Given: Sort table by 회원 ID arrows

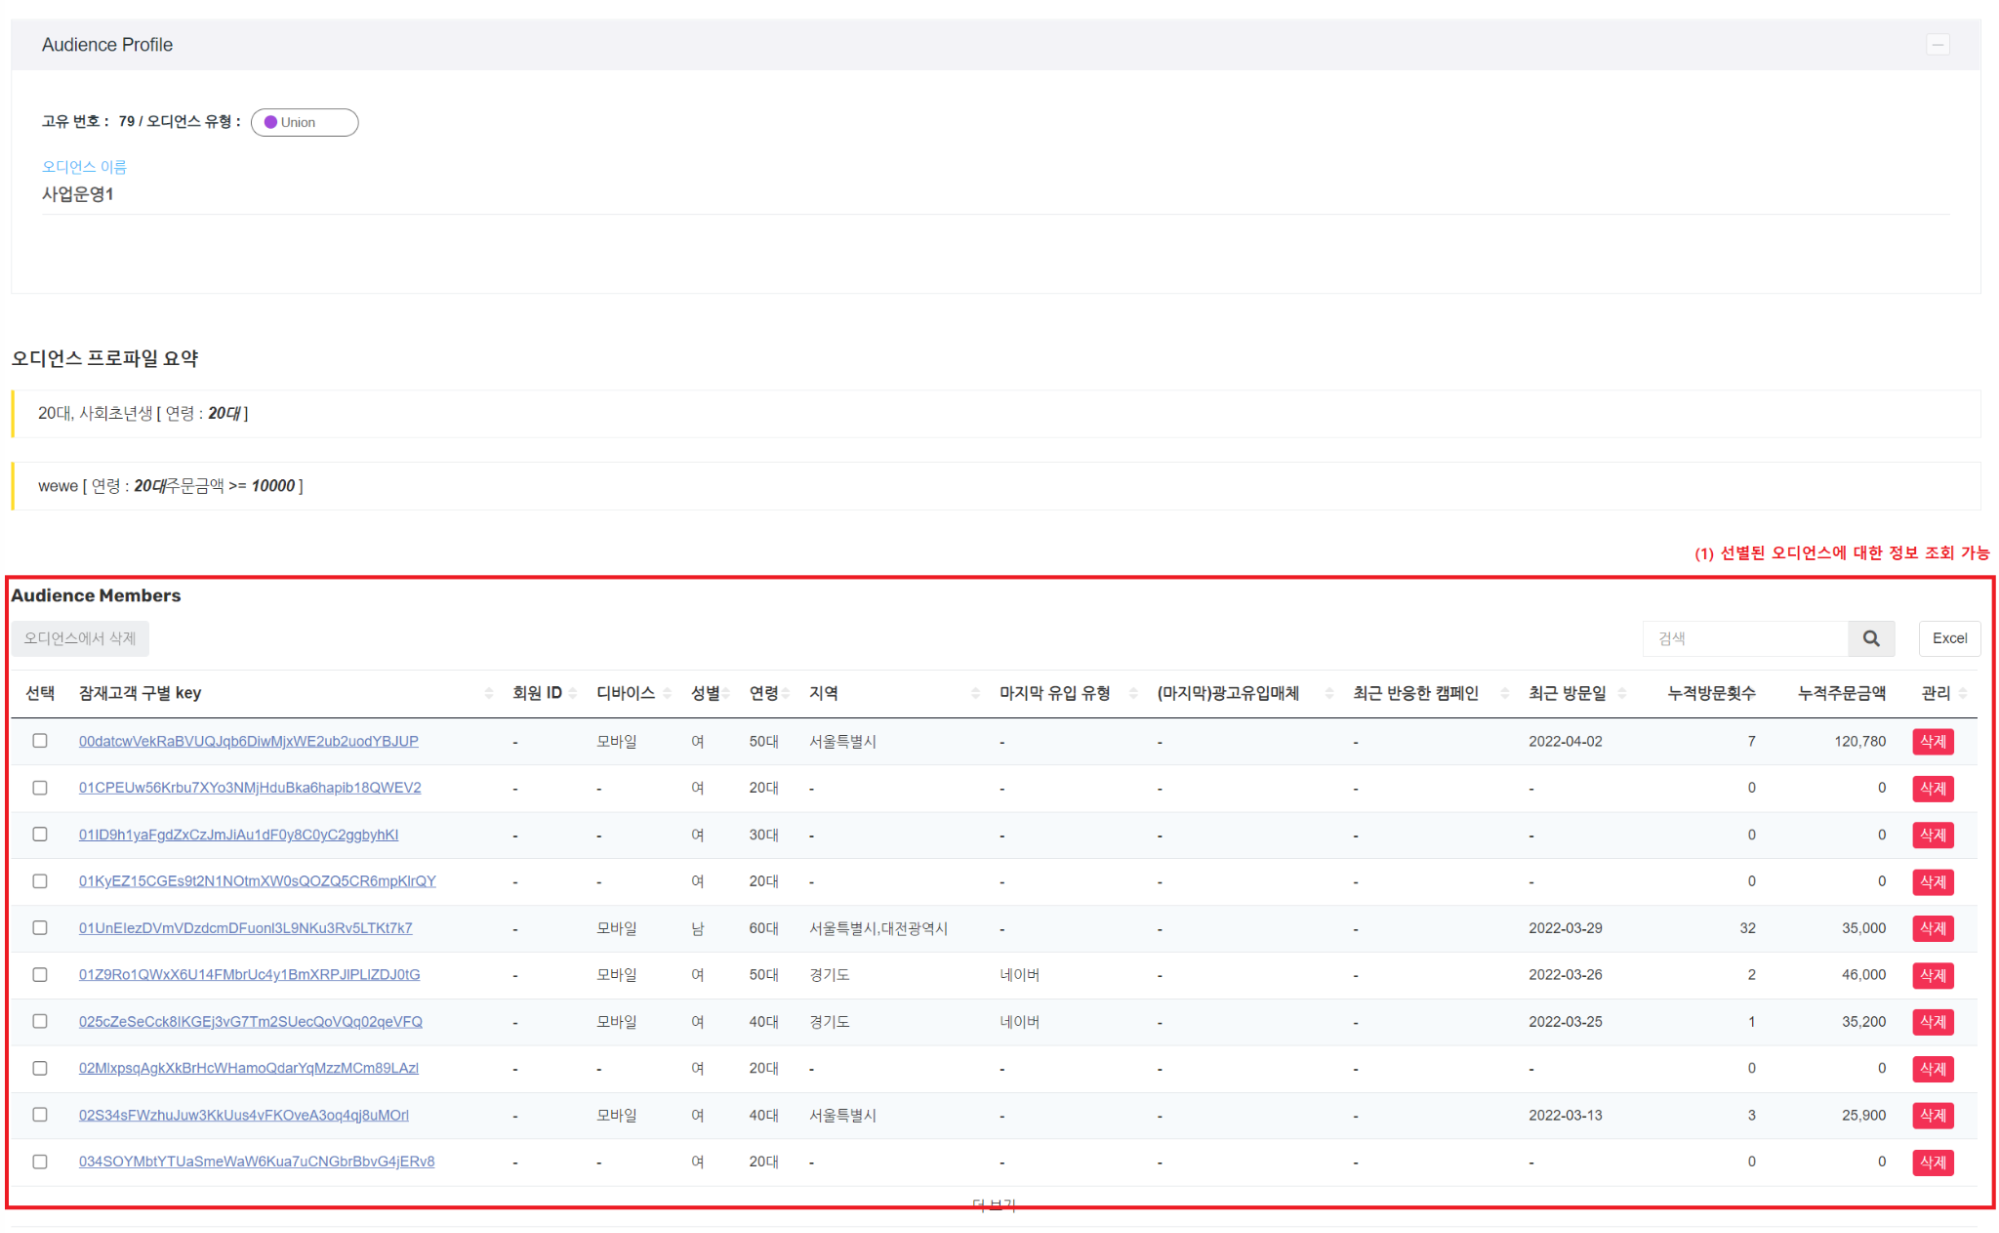Looking at the screenshot, I should click(x=572, y=693).
